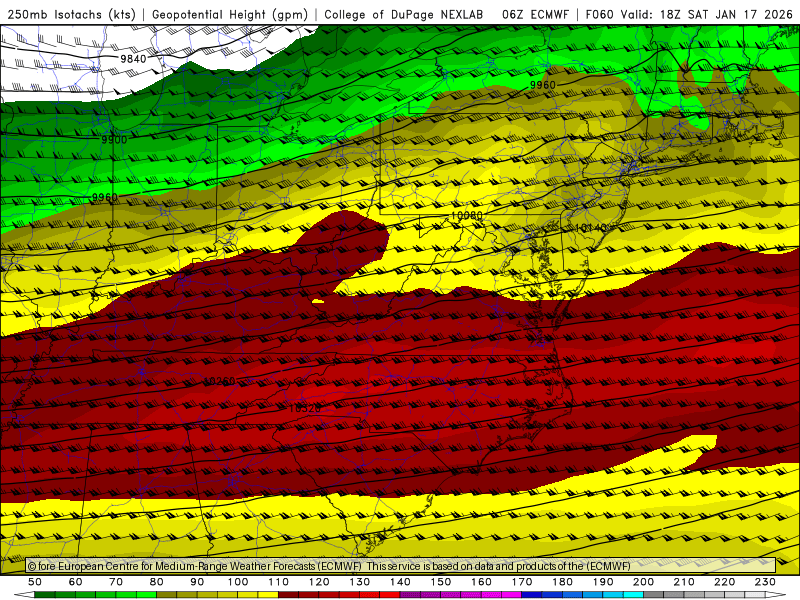The image size is (800, 600).
Task: Click the 60 value on the color scale
Action: pyautogui.click(x=76, y=582)
